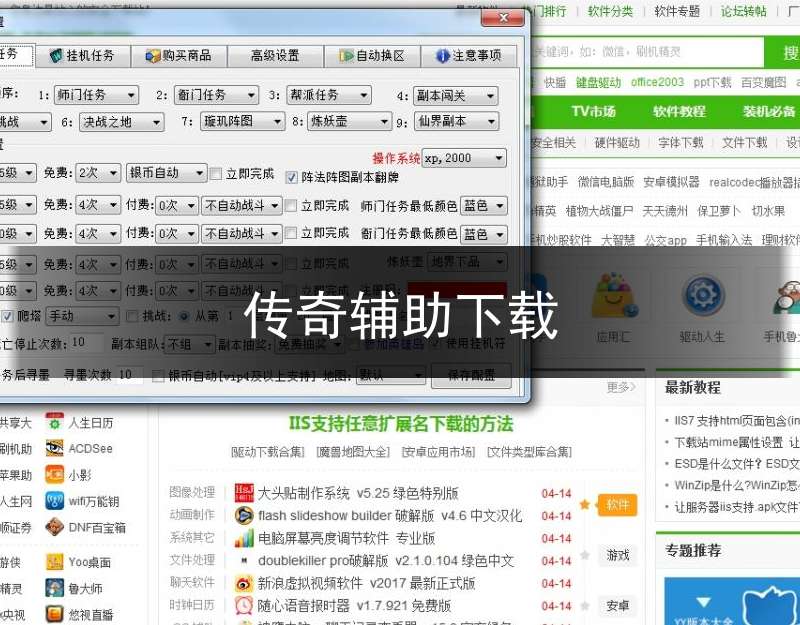The width and height of the screenshot is (800, 625).
Task: Open the 驱动下载合集 link
Action: [267, 452]
